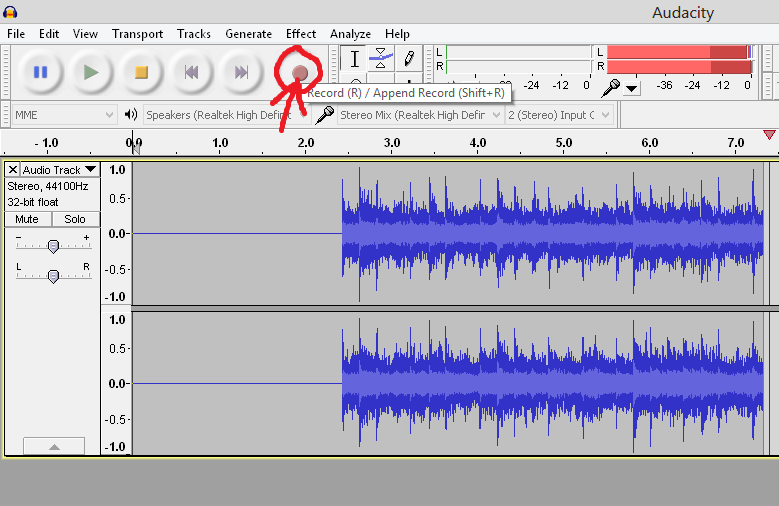Open the View menu
This screenshot has height=506, width=779.
point(85,34)
